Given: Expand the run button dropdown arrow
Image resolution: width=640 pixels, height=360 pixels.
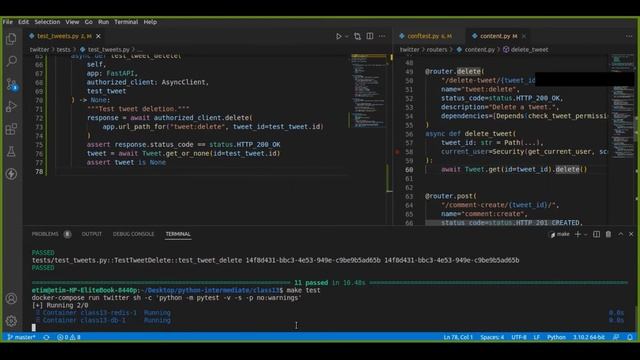Looking at the screenshot, I should pos(347,36).
